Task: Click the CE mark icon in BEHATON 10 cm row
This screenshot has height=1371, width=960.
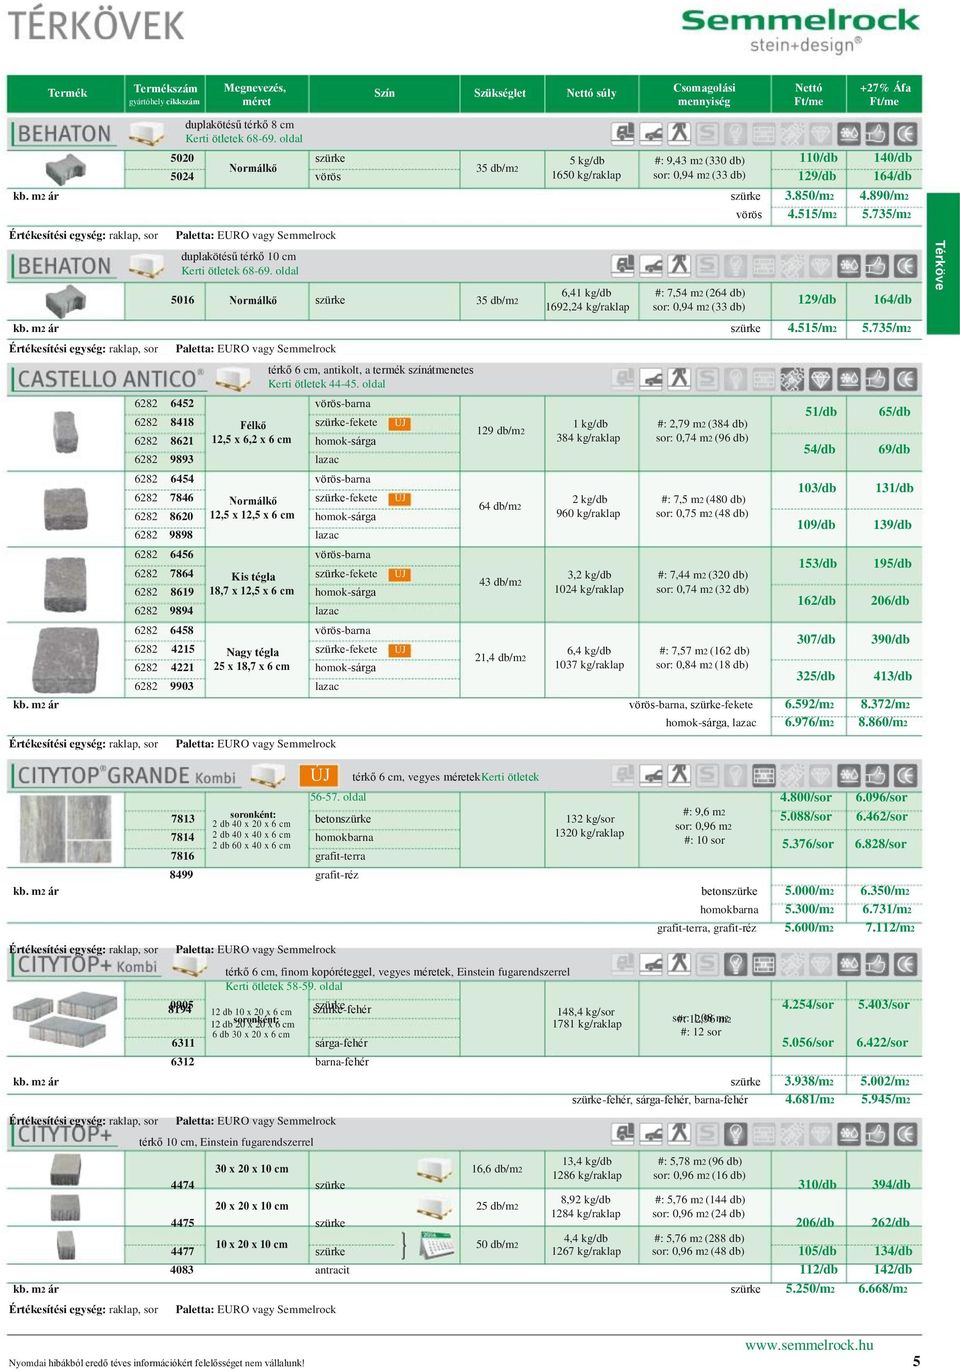Action: (906, 265)
